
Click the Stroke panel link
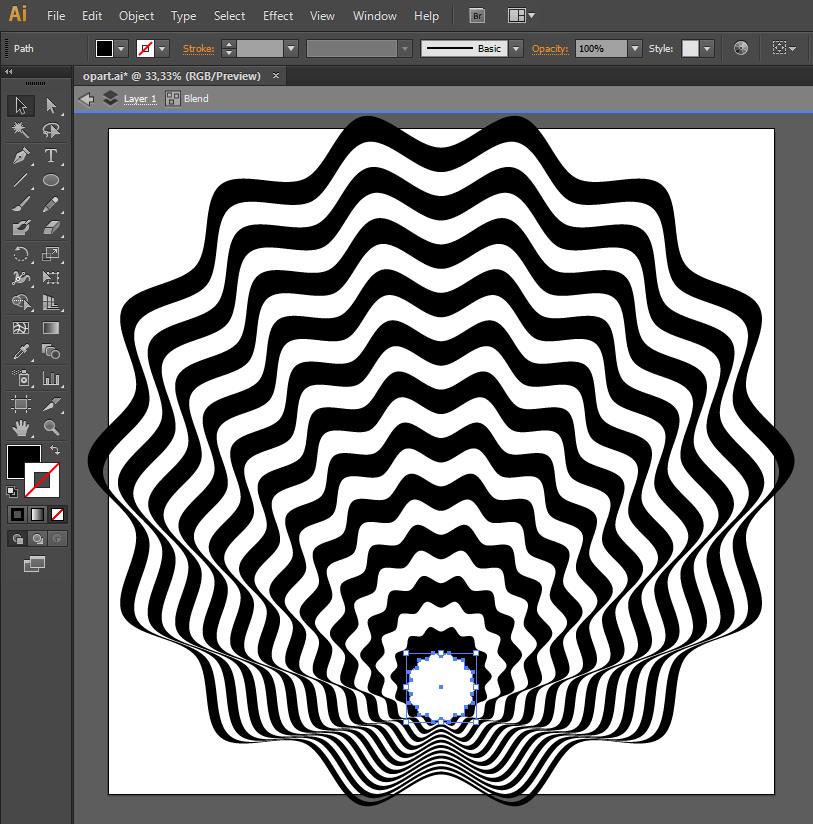pos(198,48)
